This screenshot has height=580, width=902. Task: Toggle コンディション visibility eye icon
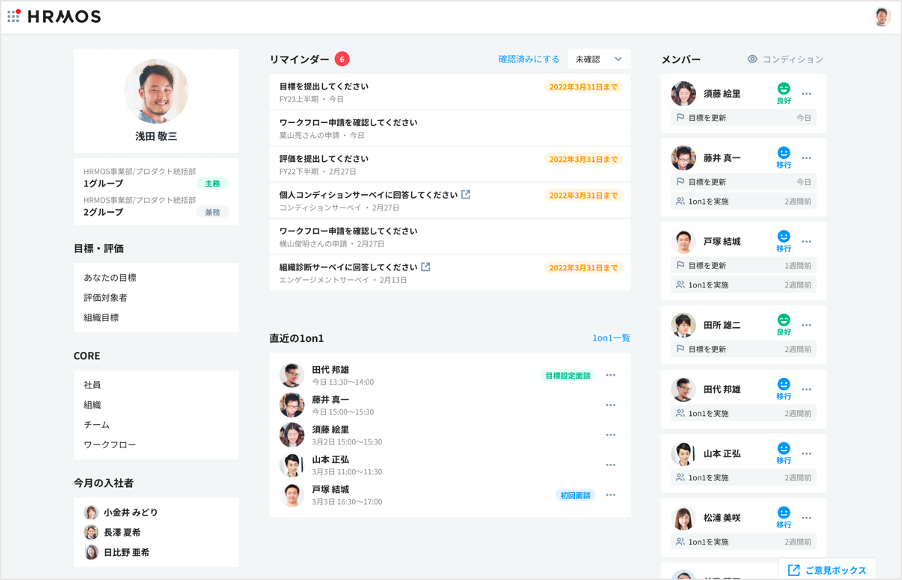pyautogui.click(x=753, y=60)
